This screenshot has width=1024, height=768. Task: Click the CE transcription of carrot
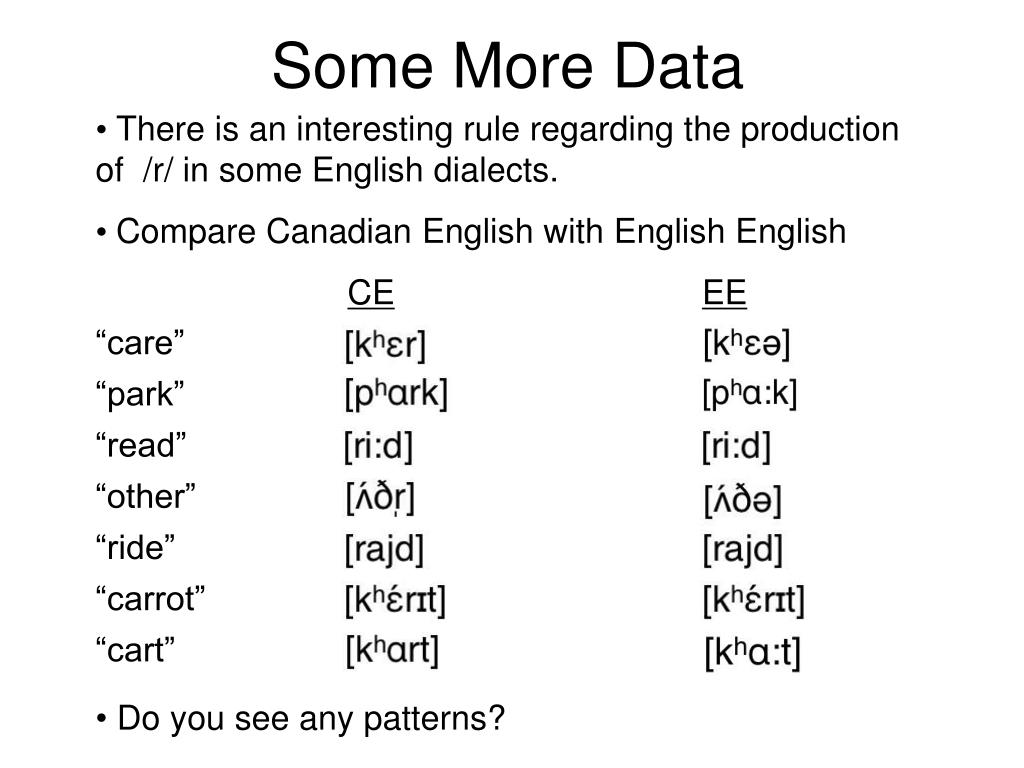tap(395, 600)
